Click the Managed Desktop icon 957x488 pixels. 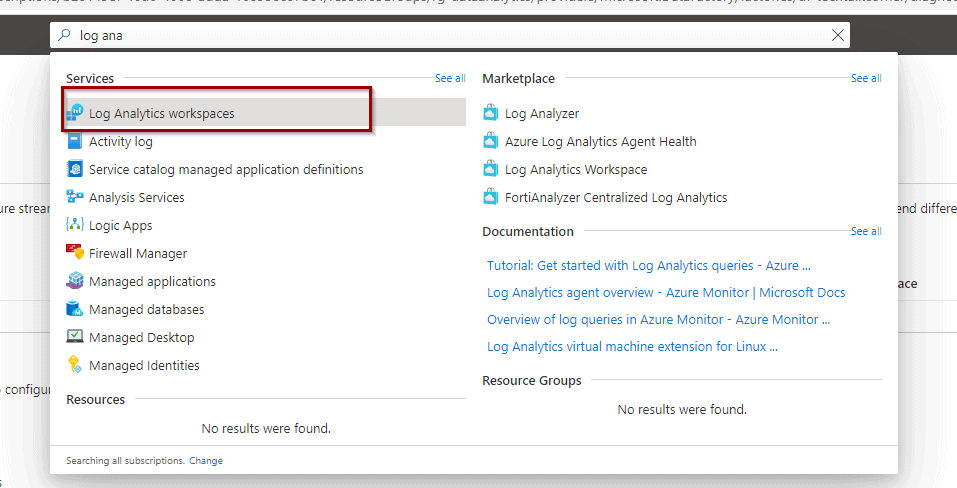click(74, 337)
